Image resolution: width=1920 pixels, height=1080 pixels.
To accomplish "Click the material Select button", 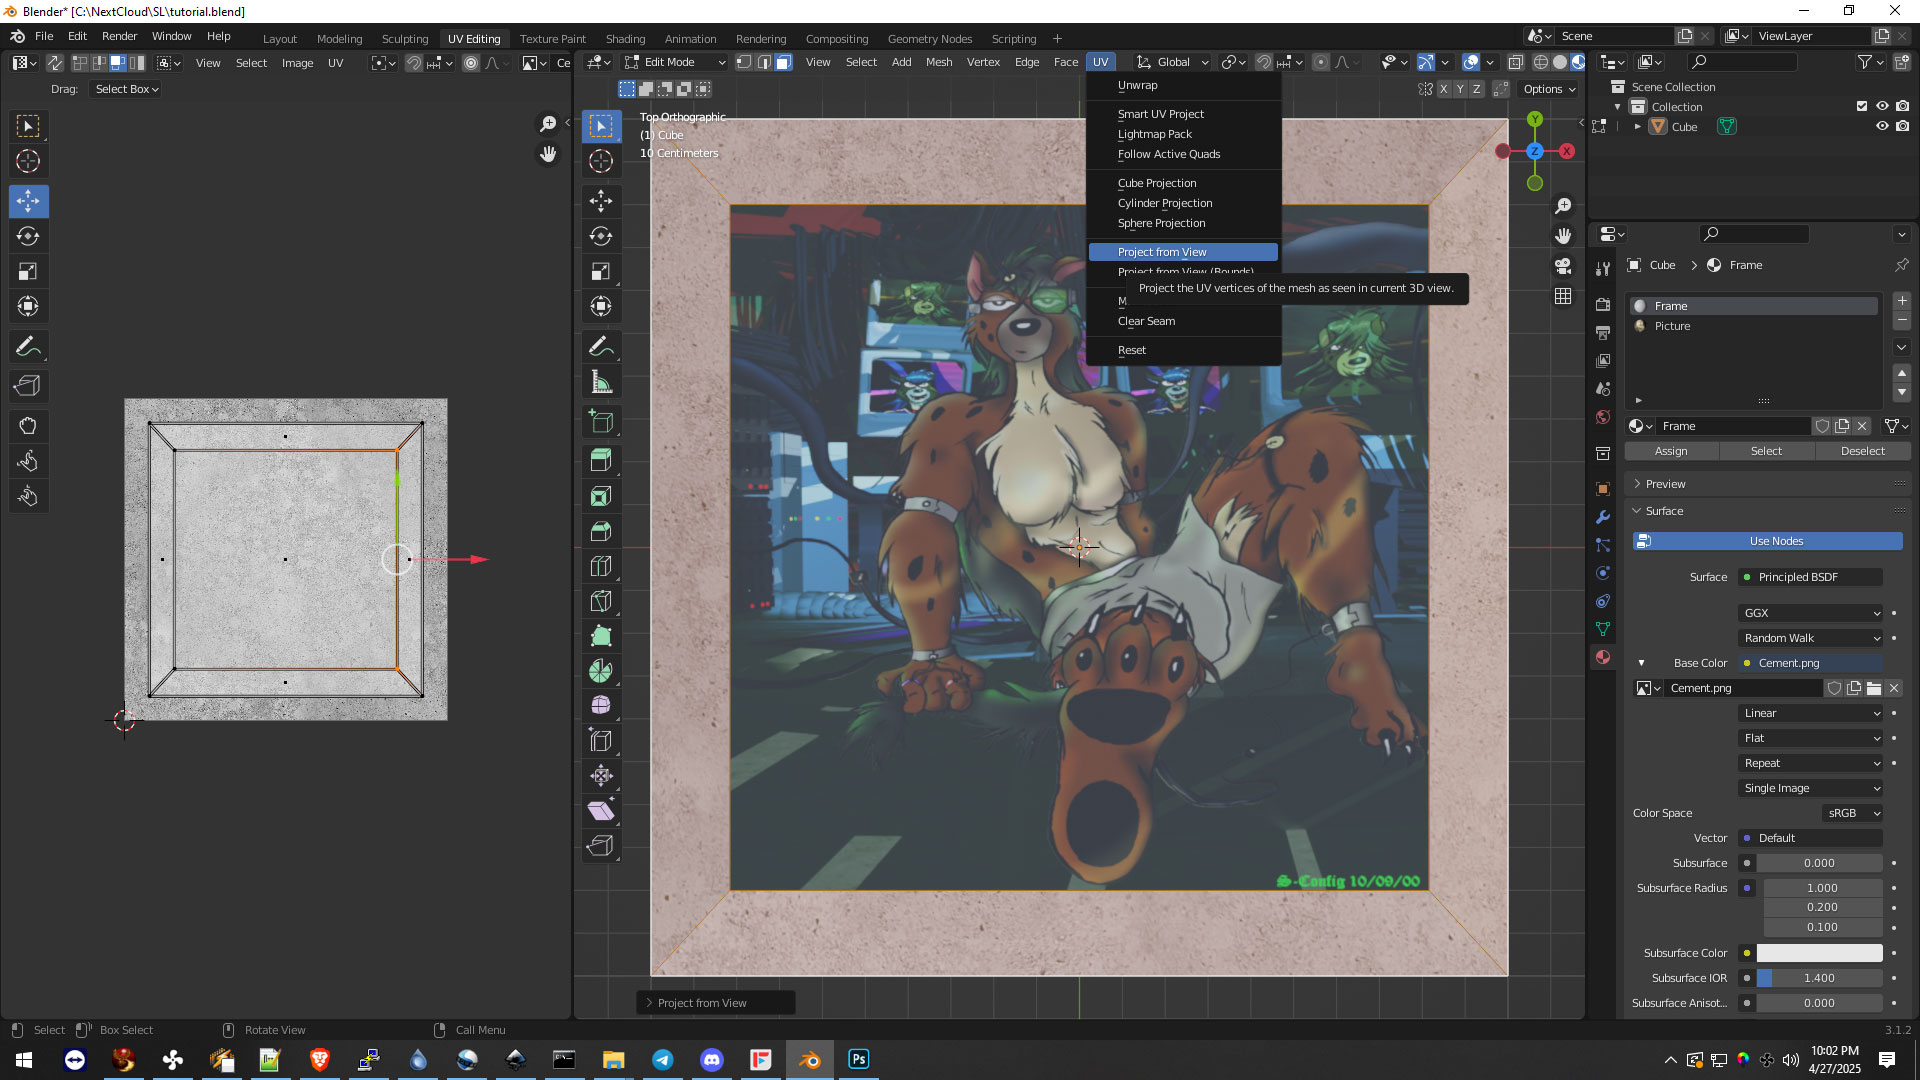I will [1766, 451].
